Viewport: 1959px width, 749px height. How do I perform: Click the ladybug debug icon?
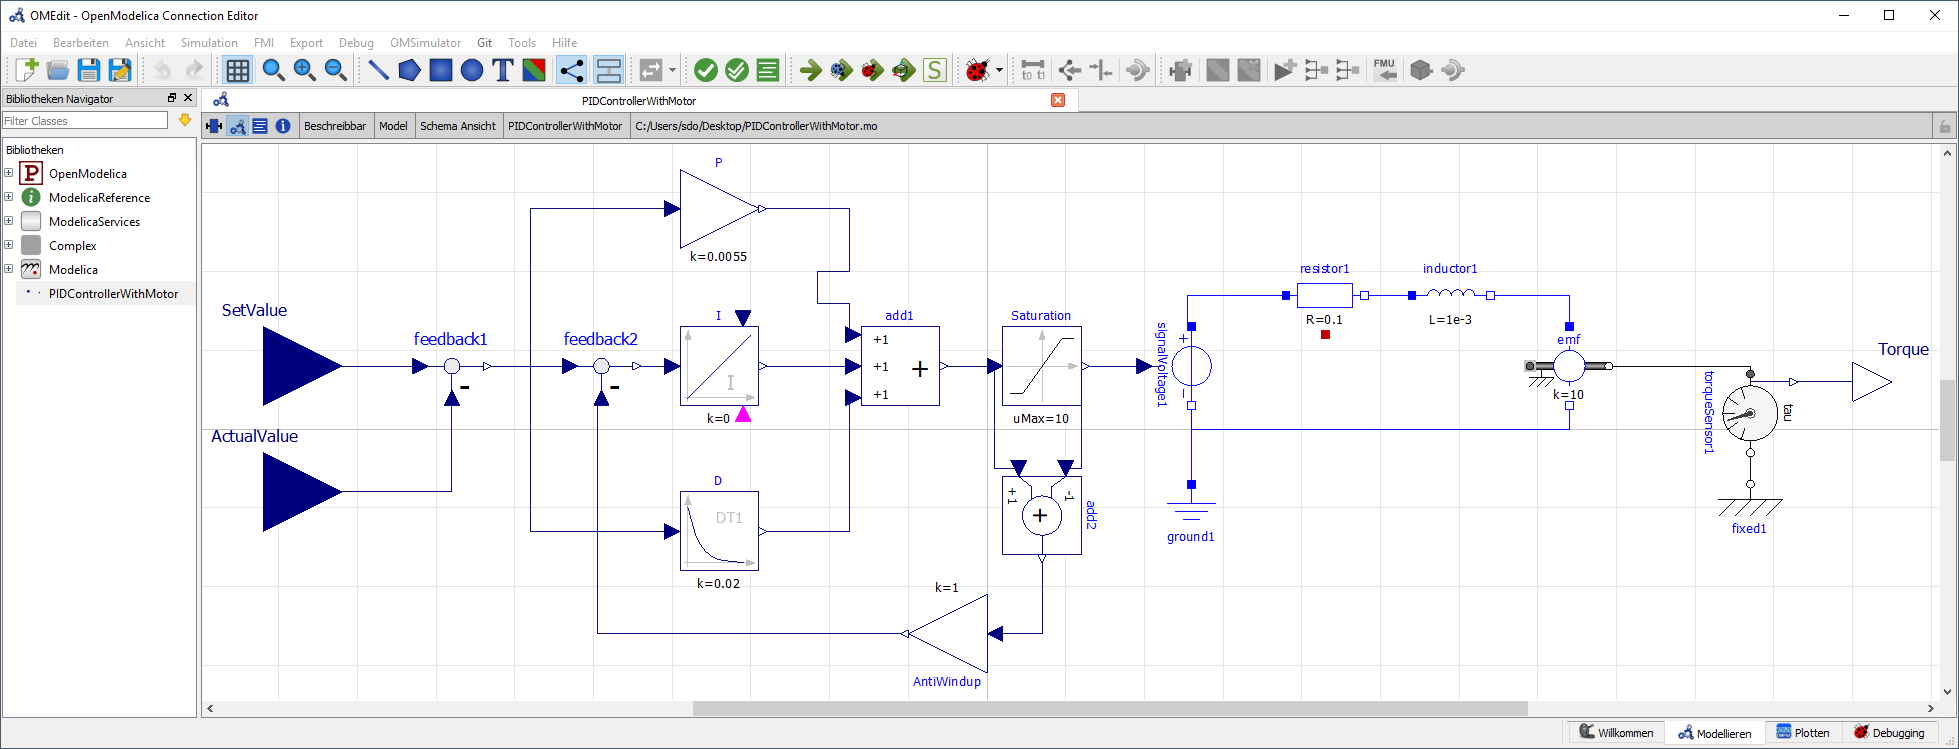(977, 70)
